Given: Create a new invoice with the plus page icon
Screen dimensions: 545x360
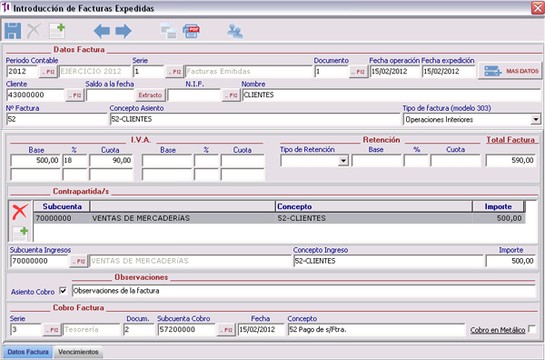Looking at the screenshot, I should click(x=57, y=31).
